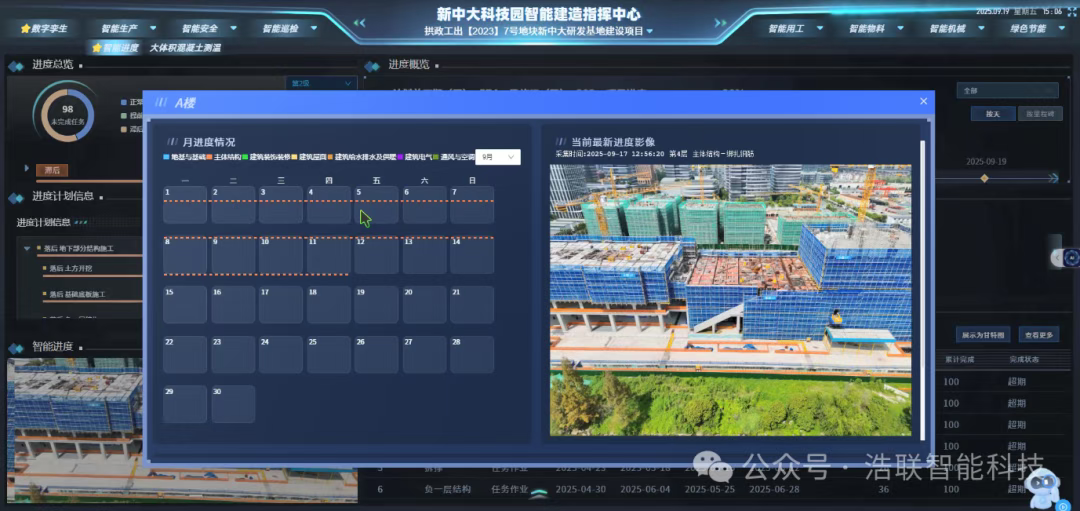Switch to 大体积混凝土测温 tab
The image size is (1080, 511).
186,47
